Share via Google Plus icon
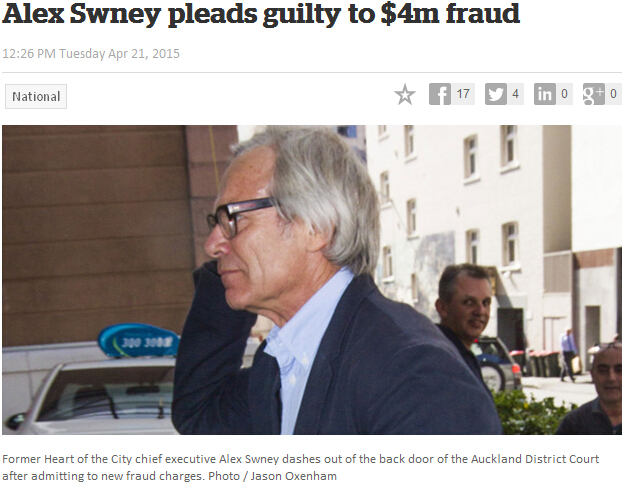This screenshot has width=622, height=484. click(593, 94)
